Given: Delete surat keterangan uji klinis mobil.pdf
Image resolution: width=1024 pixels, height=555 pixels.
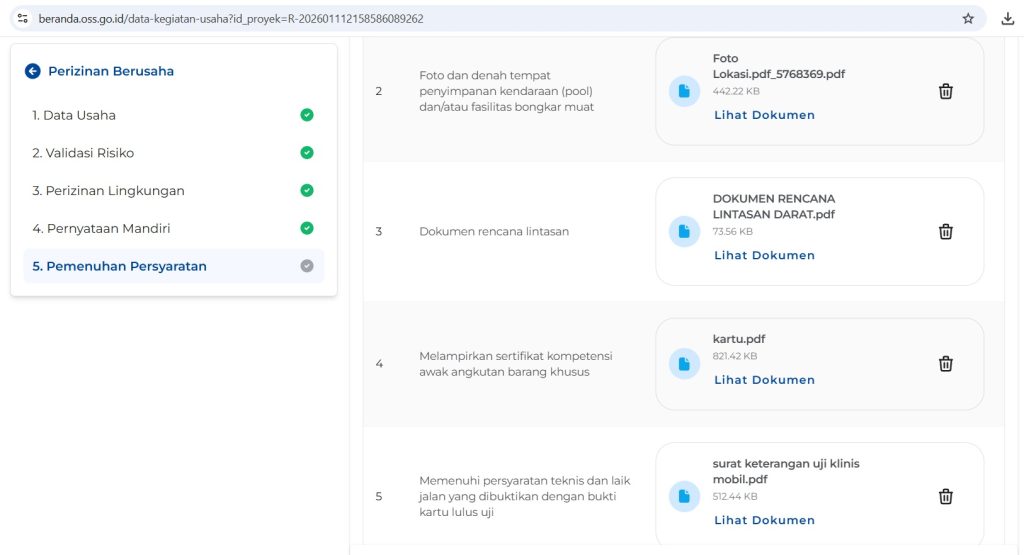Looking at the screenshot, I should pyautogui.click(x=945, y=496).
